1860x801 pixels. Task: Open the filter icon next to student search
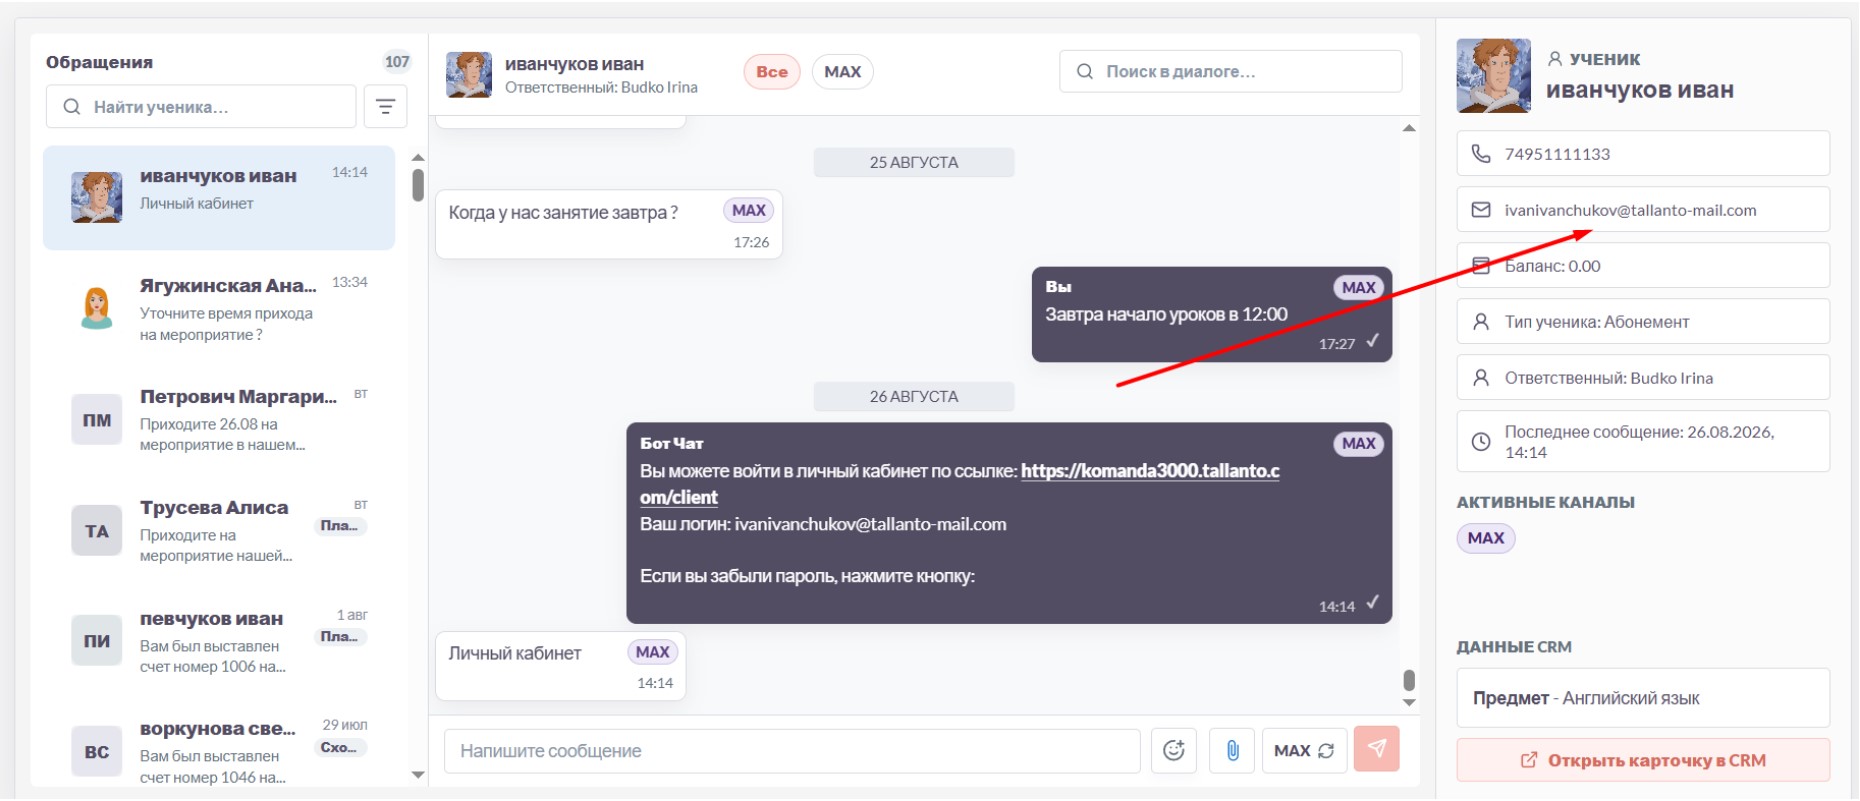click(x=385, y=106)
